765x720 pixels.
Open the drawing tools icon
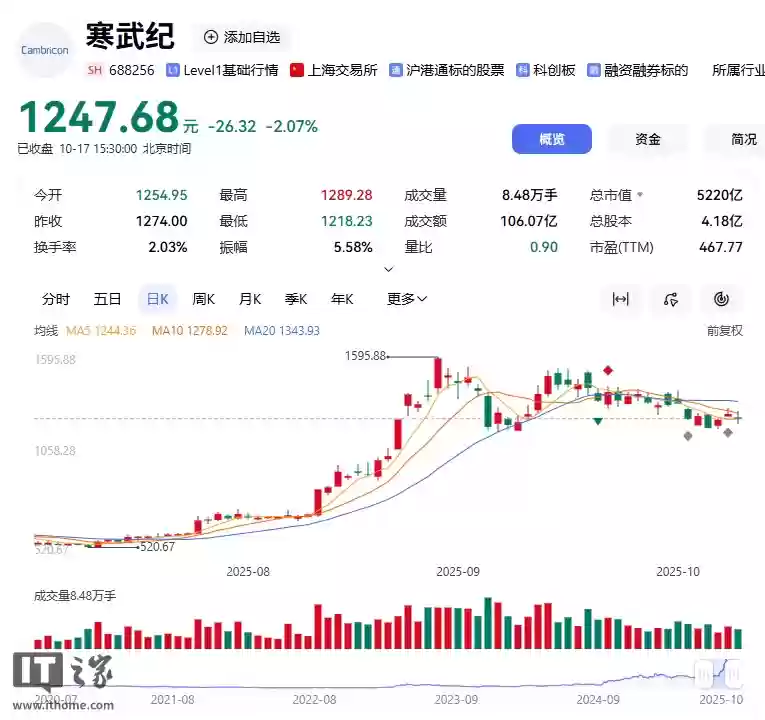click(x=671, y=299)
